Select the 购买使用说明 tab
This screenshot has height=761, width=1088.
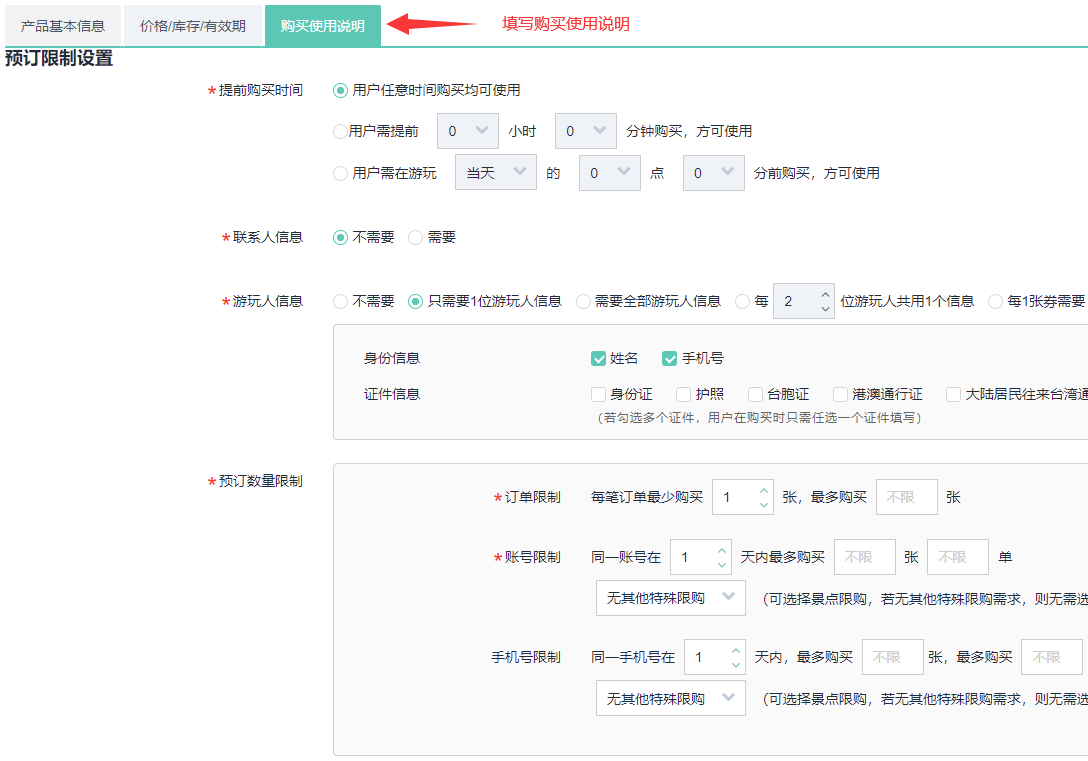click(x=322, y=26)
